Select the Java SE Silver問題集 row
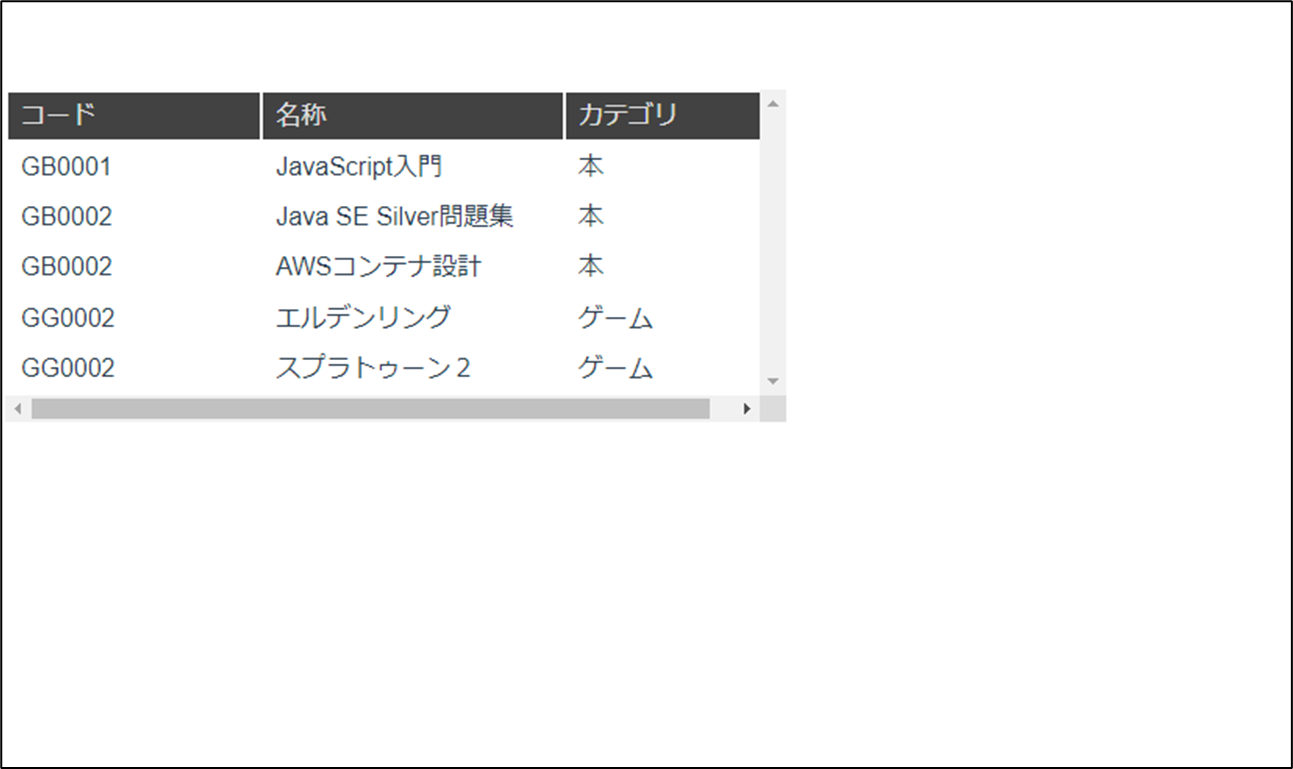1293x769 pixels. (395, 215)
